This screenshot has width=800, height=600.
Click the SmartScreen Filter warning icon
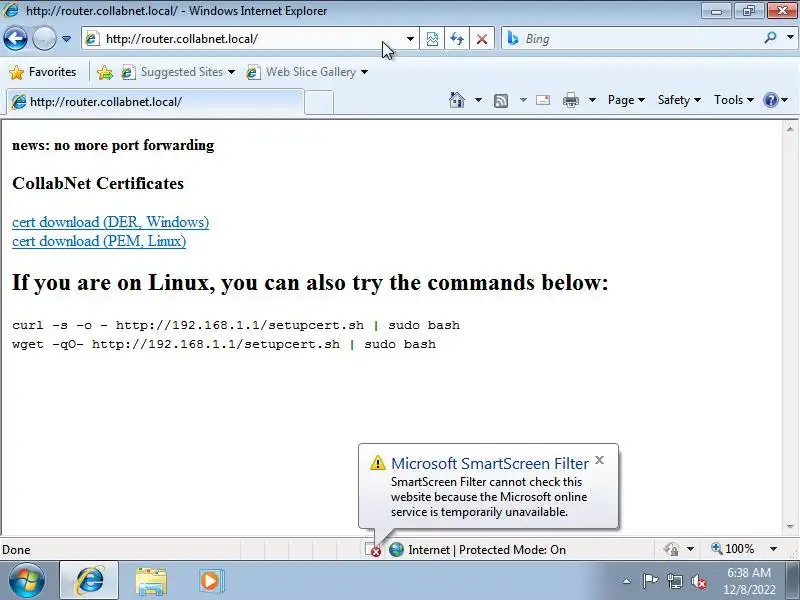378,463
